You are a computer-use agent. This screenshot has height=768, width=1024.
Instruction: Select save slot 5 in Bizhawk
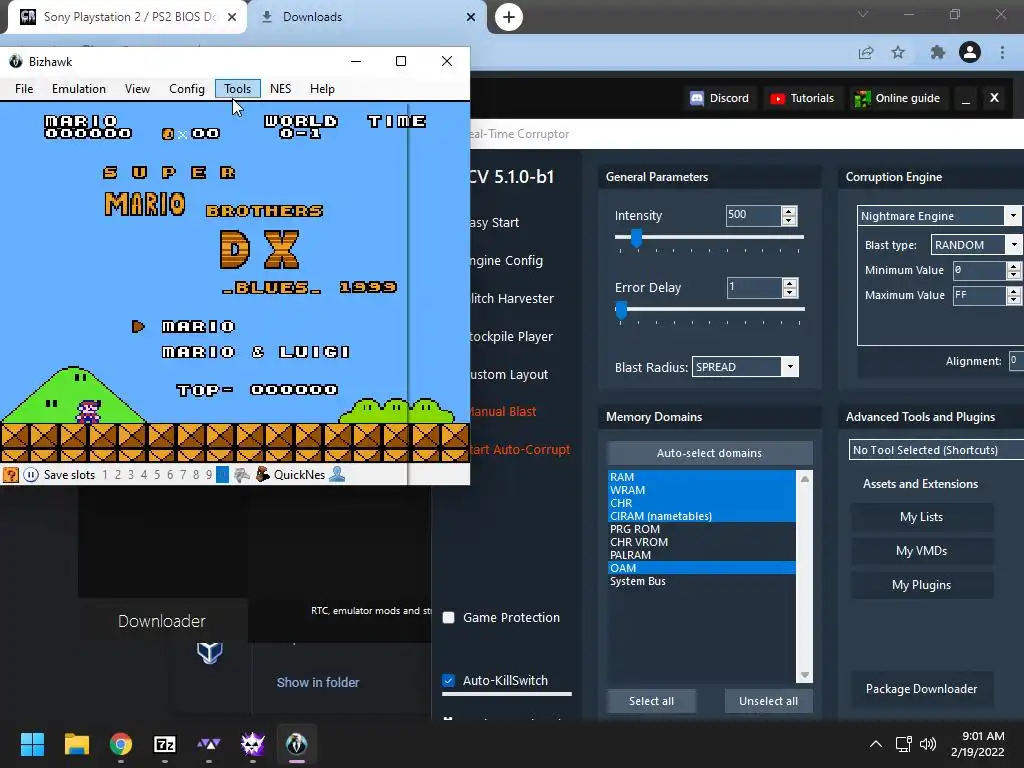pos(157,475)
